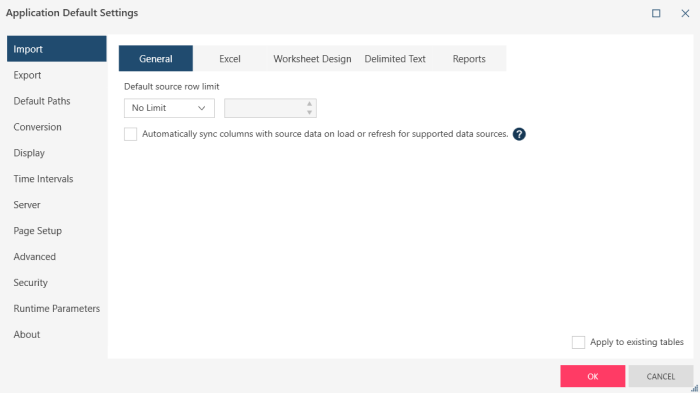Viewport: 700px width, 393px height.
Task: Switch to the Excel tab
Action: click(230, 59)
